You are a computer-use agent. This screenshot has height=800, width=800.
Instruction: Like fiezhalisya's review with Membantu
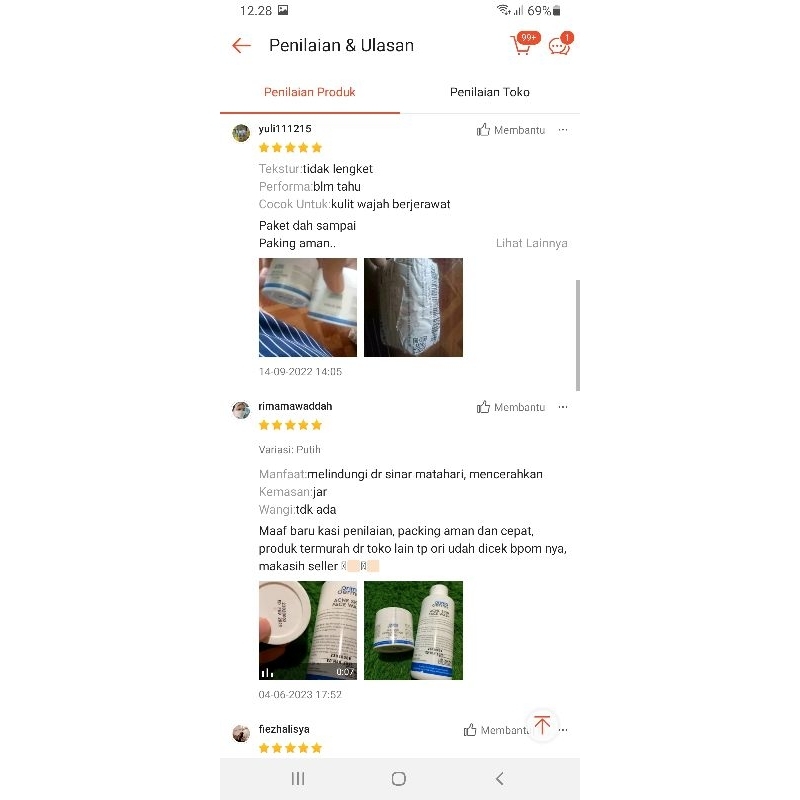tap(496, 730)
